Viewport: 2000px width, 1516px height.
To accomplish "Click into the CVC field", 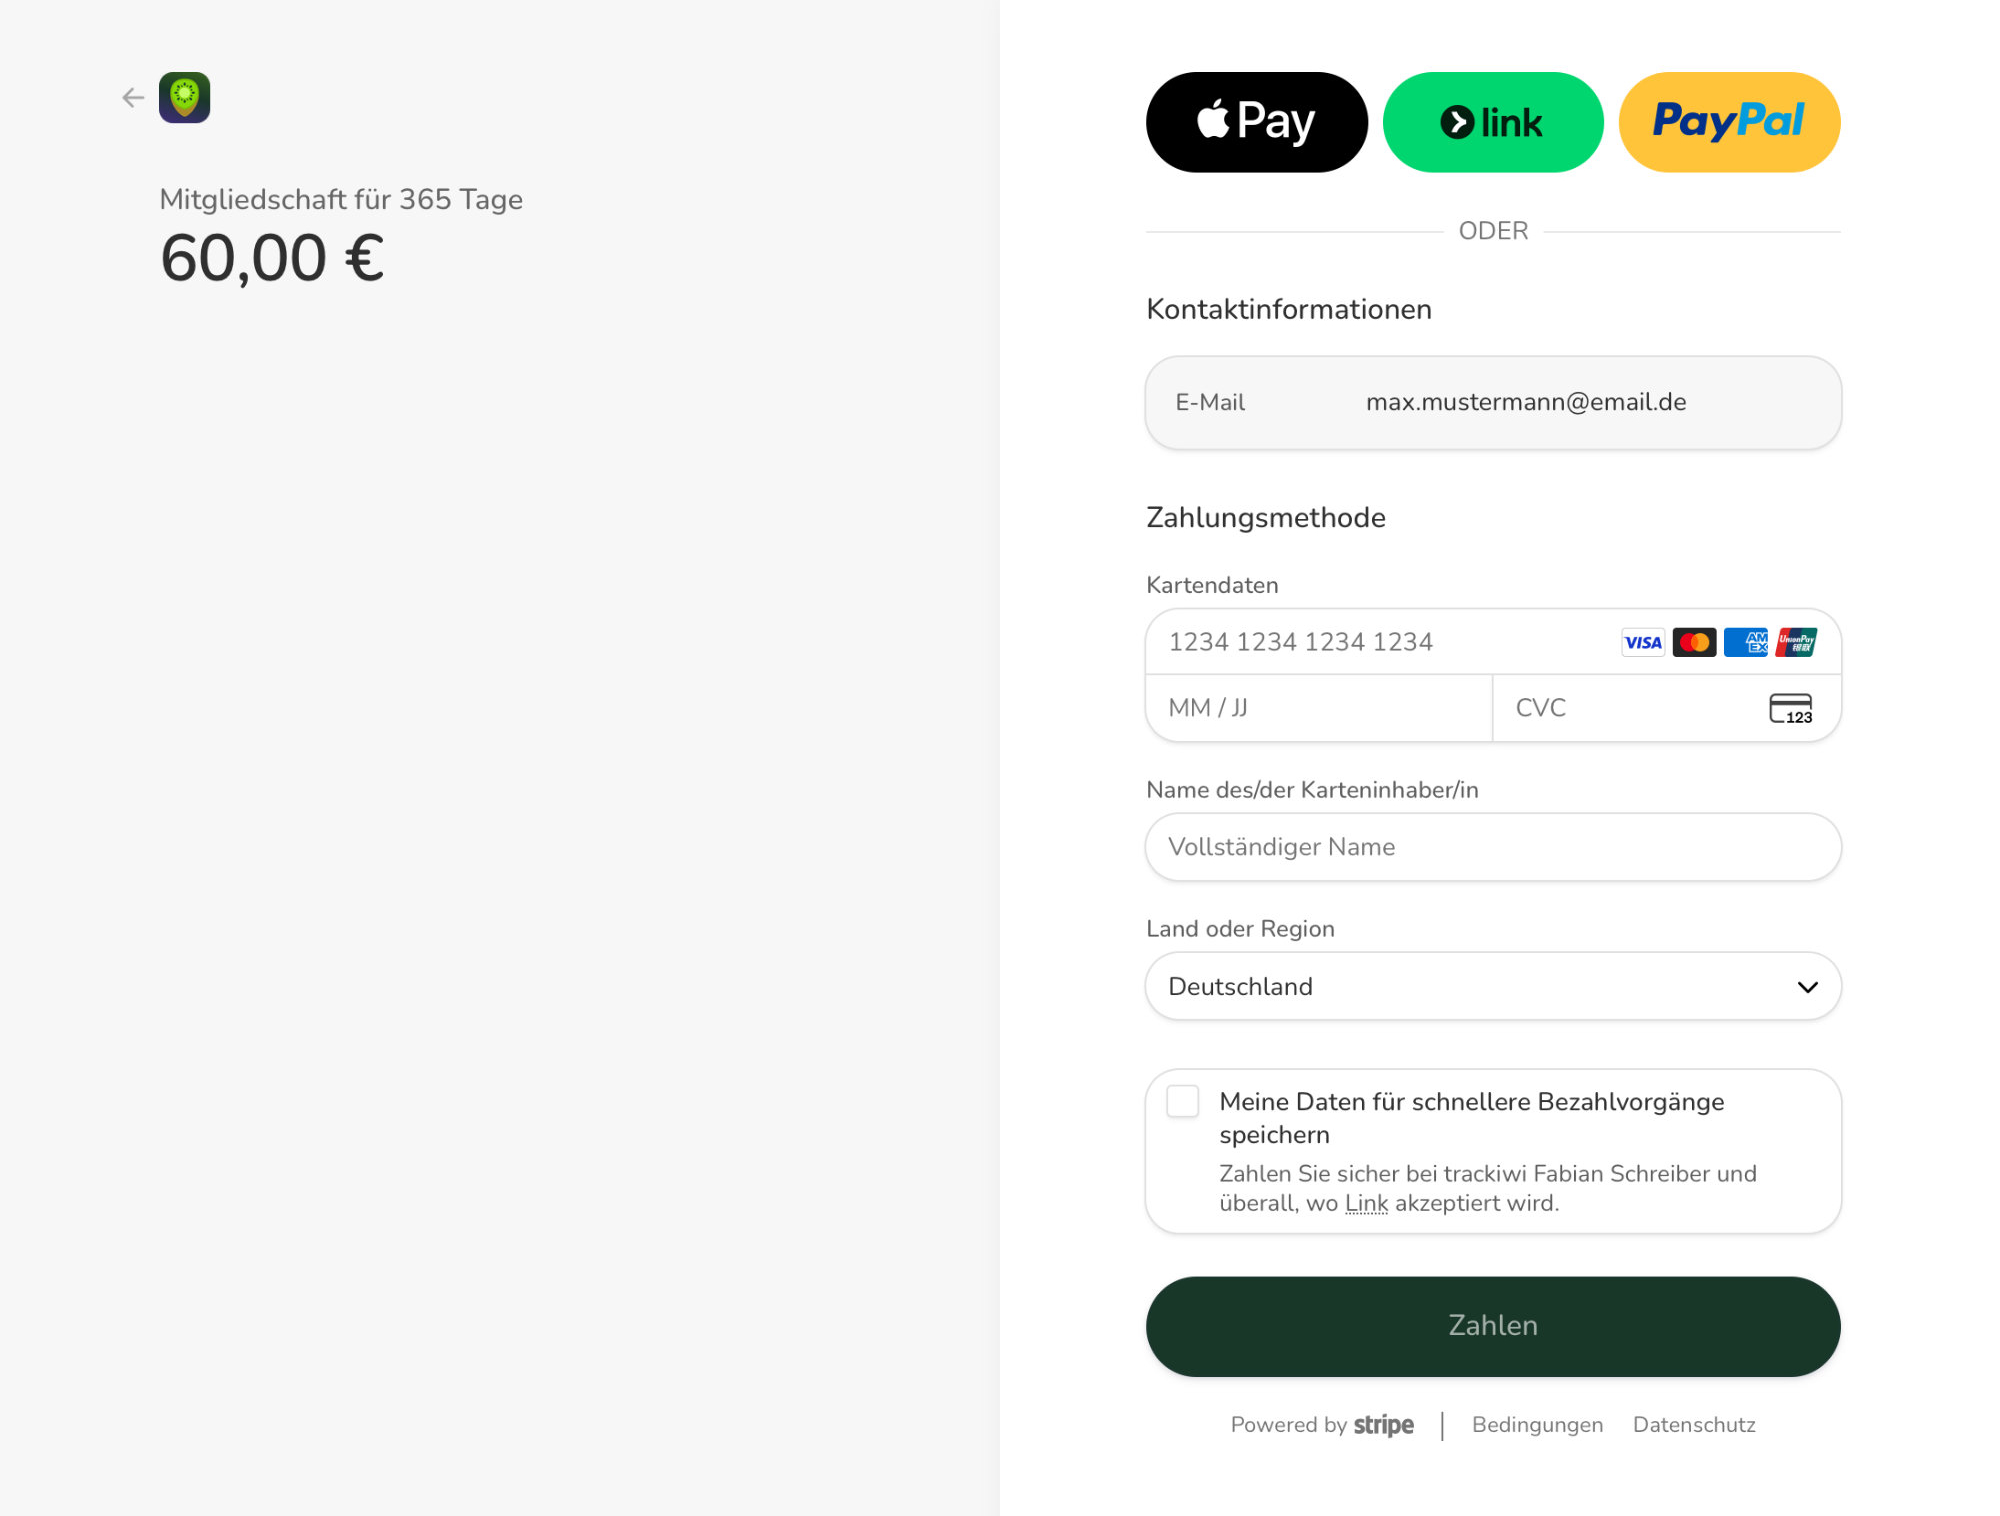I will [1630, 708].
